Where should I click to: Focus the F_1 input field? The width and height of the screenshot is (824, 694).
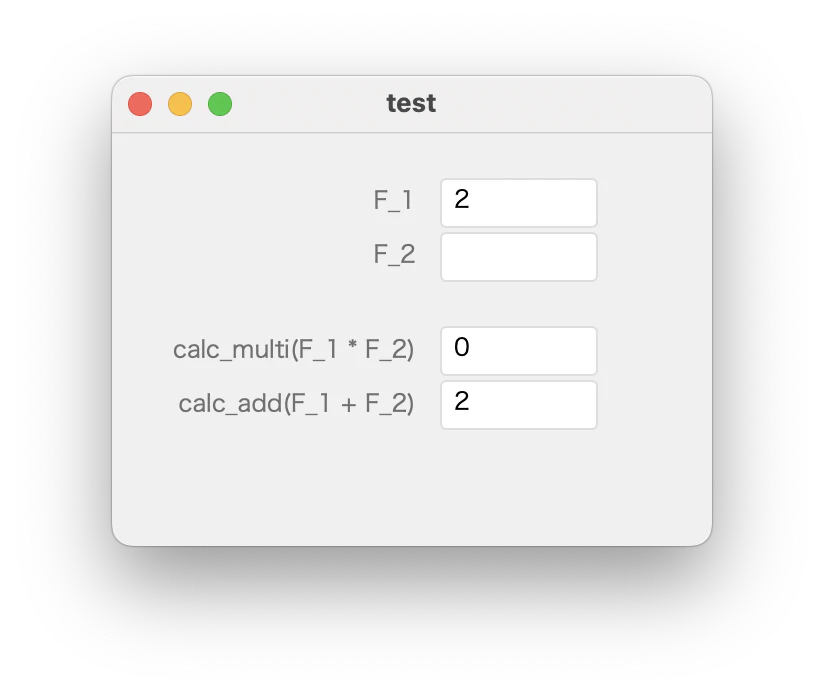[519, 203]
